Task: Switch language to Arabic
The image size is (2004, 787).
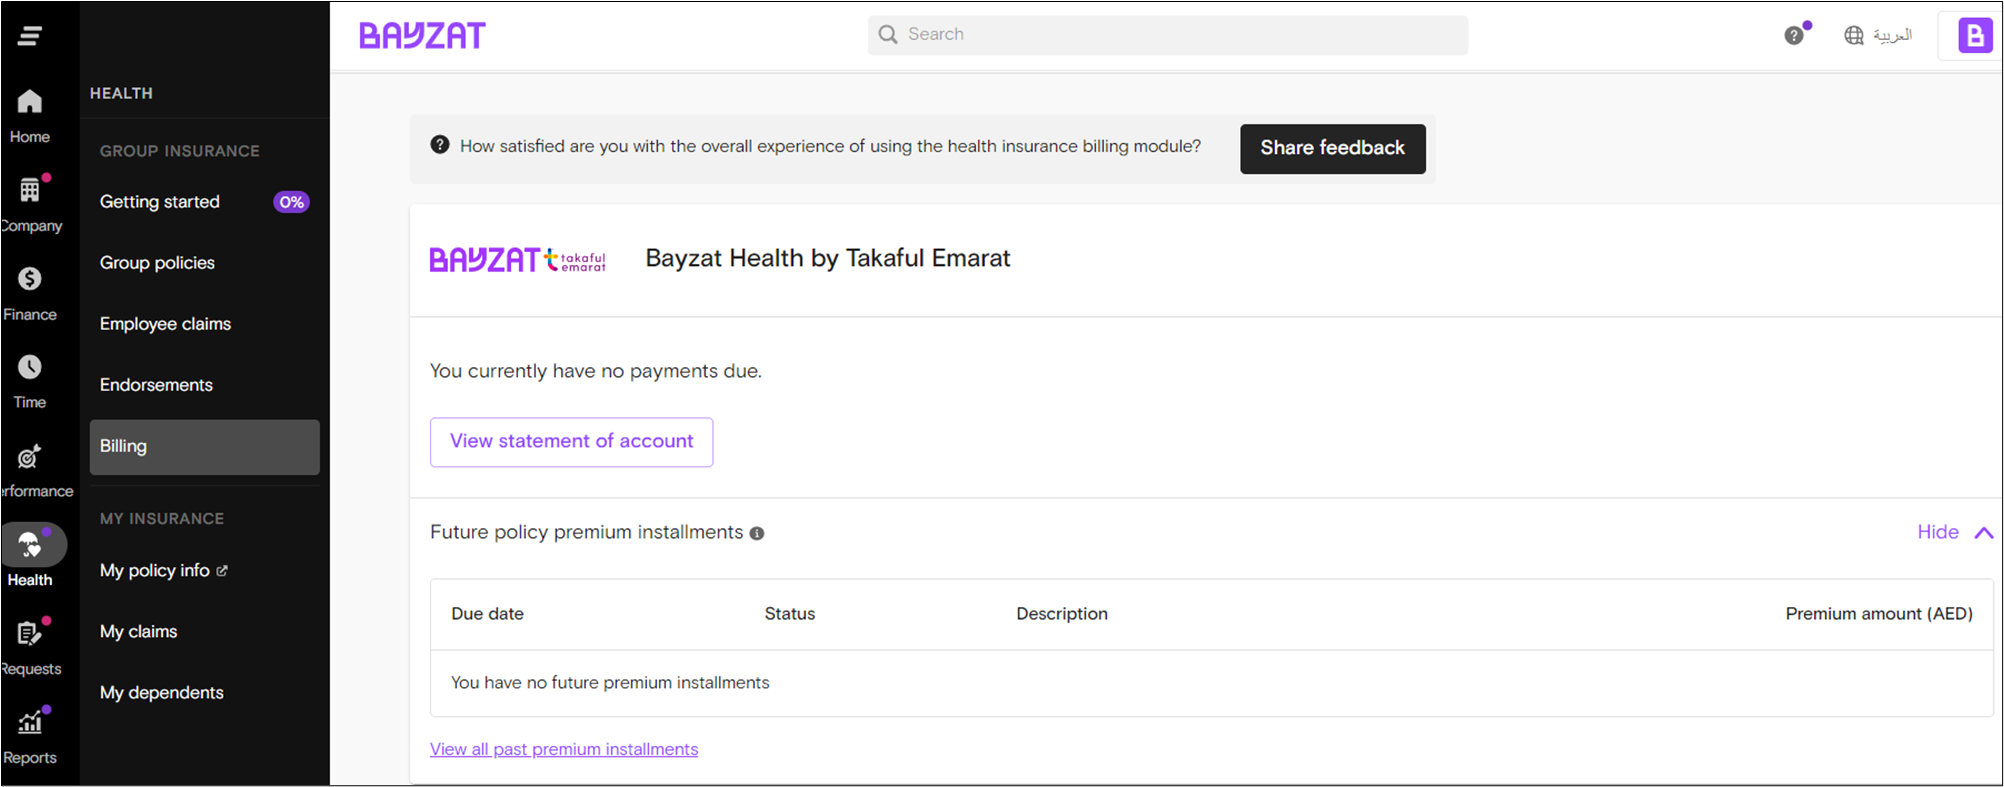Action: [1892, 35]
